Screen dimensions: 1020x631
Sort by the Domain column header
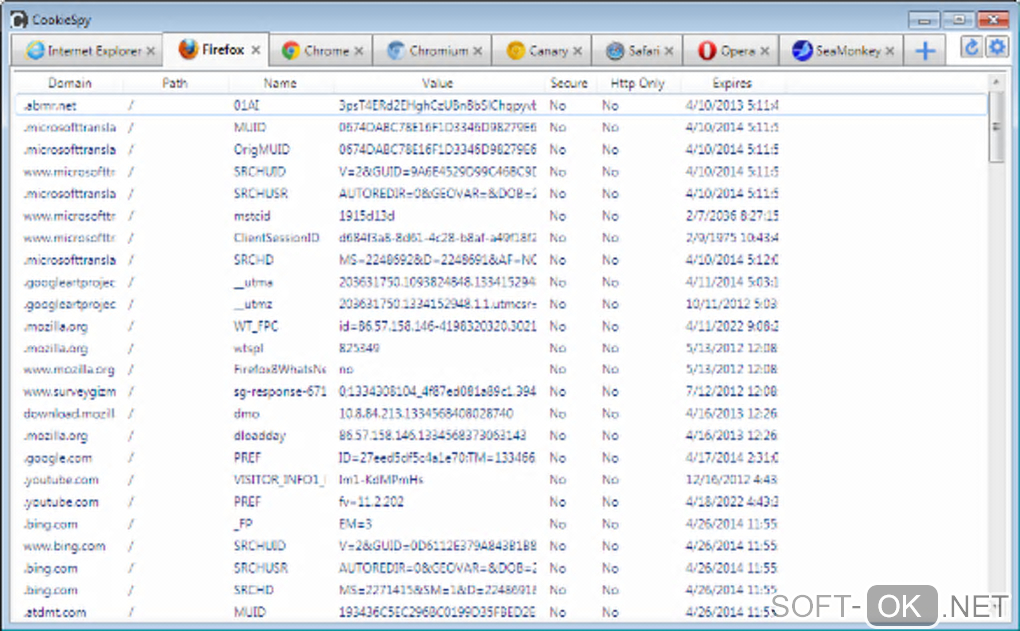tap(70, 83)
